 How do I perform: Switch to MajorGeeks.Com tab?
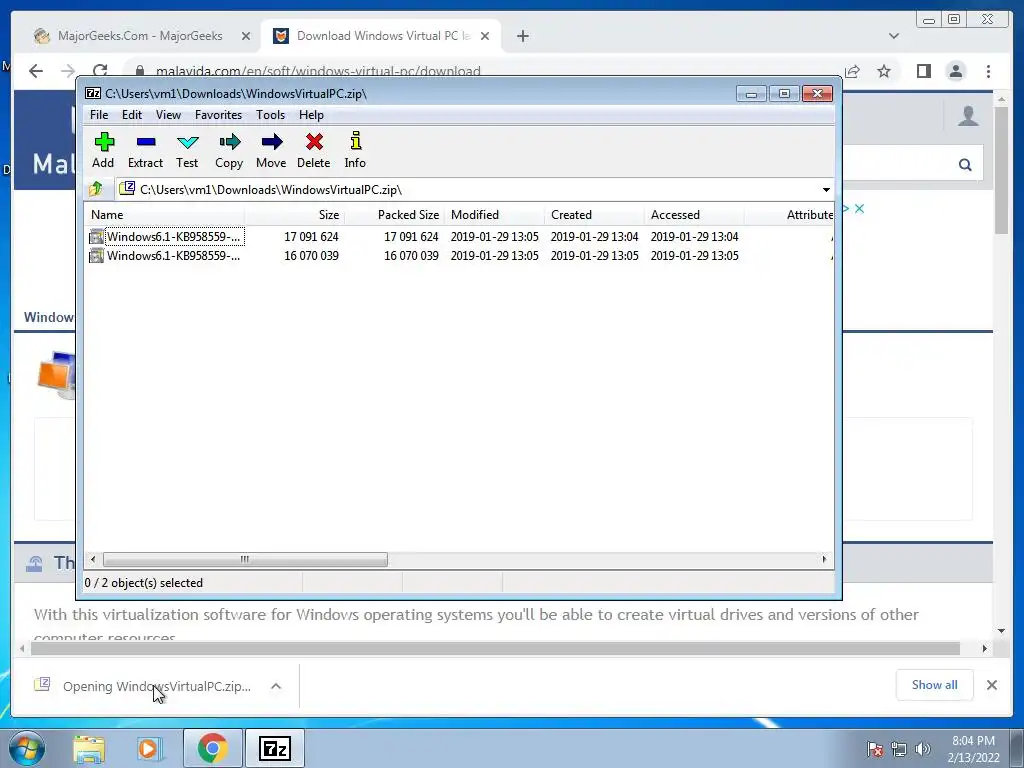pos(140,36)
